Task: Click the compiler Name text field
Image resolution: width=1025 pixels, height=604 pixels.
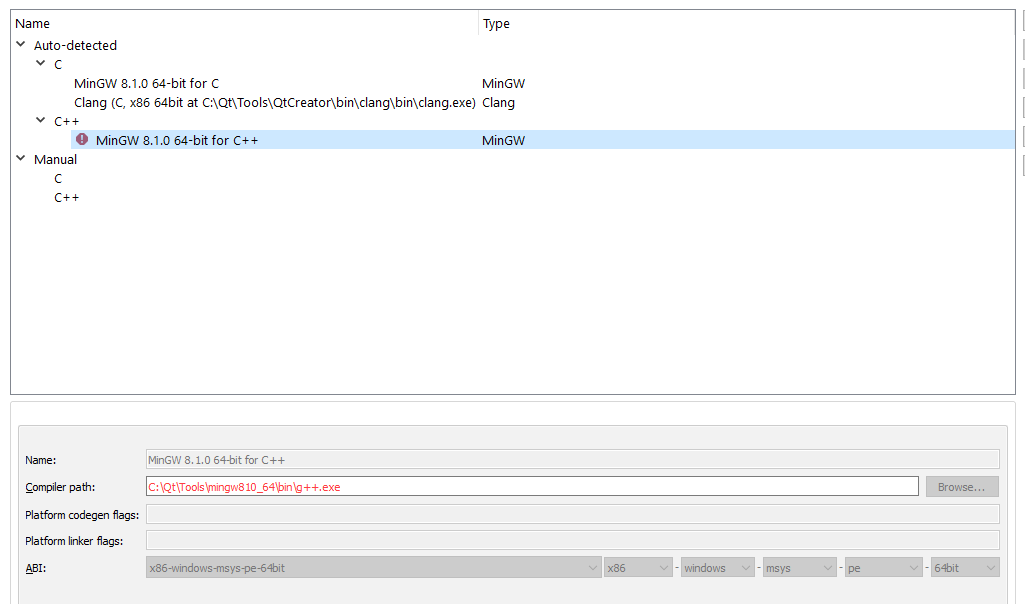Action: tap(572, 460)
